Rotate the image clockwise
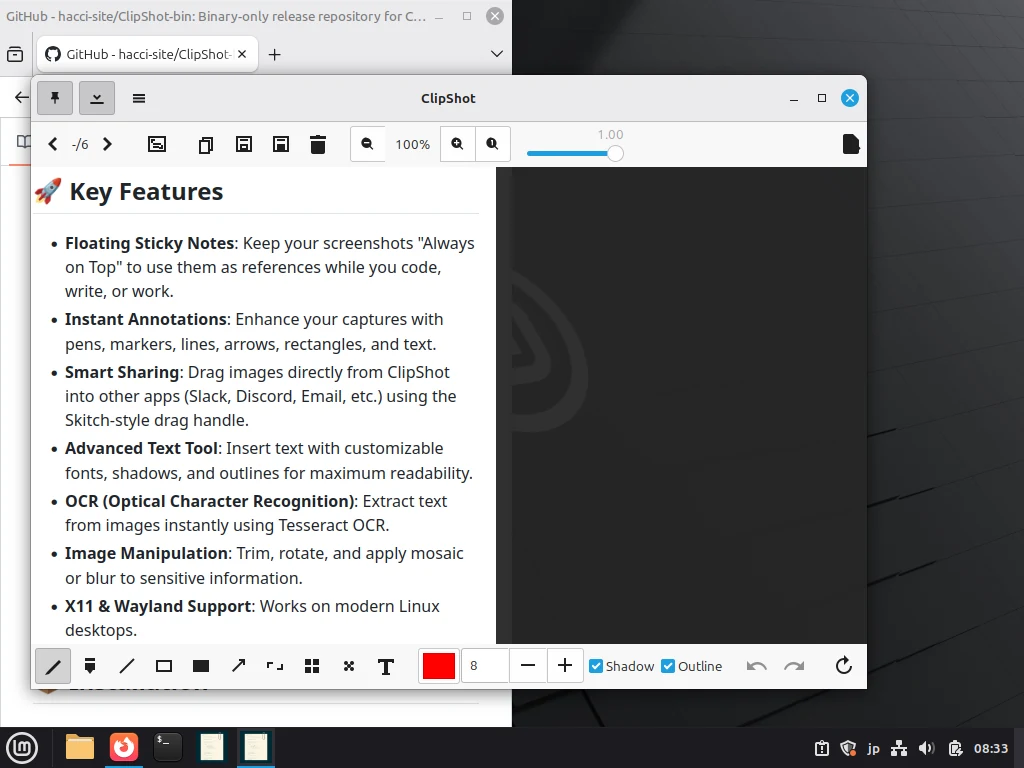Image resolution: width=1024 pixels, height=768 pixels. pyautogui.click(x=844, y=665)
